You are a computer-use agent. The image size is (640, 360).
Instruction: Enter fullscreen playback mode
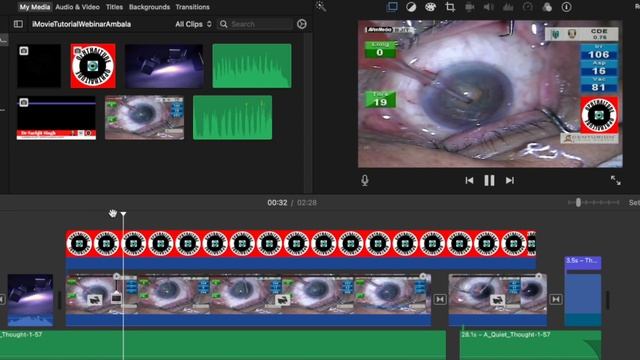pos(616,180)
